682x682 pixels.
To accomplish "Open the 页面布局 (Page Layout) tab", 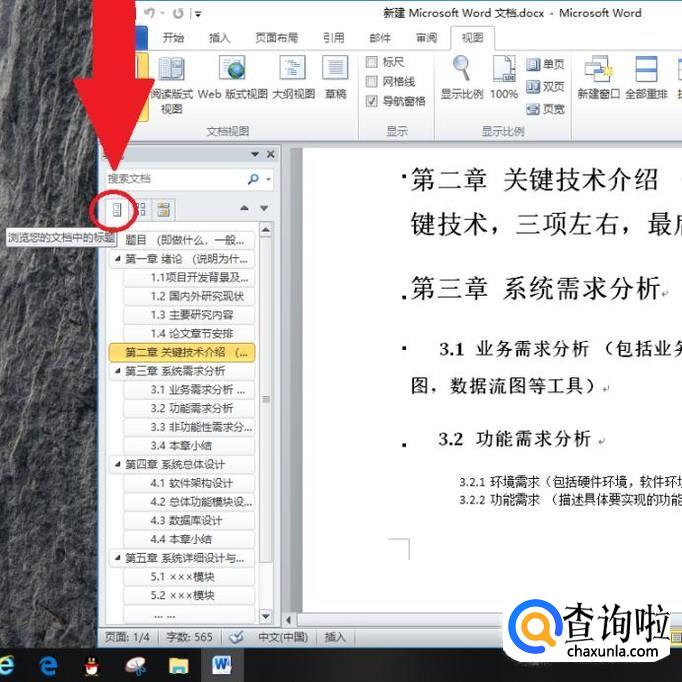I will click(276, 38).
